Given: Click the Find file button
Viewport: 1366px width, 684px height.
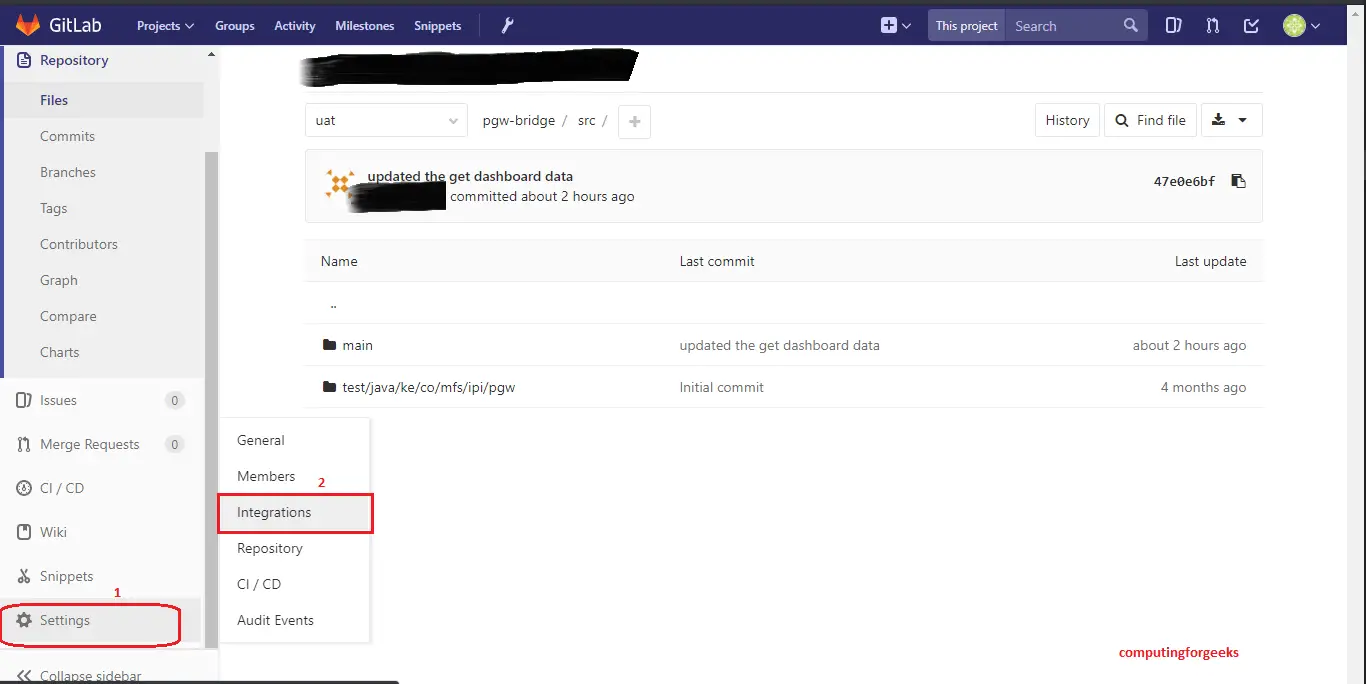Looking at the screenshot, I should click(1150, 120).
